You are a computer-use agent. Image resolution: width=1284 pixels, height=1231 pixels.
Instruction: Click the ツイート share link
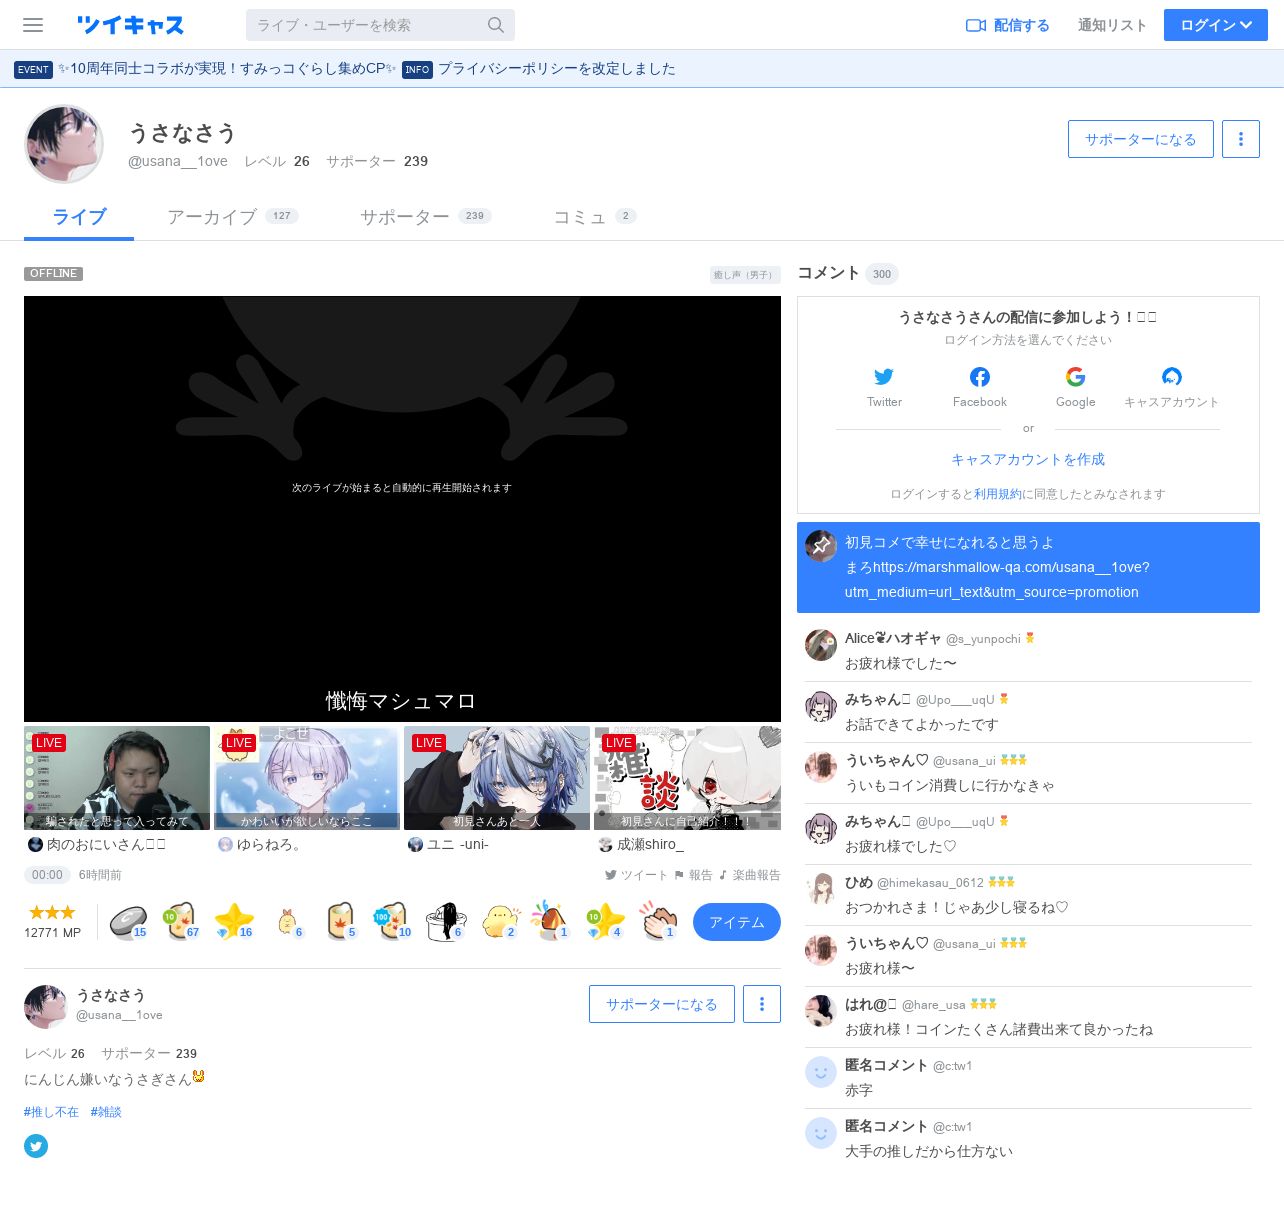[x=636, y=875]
